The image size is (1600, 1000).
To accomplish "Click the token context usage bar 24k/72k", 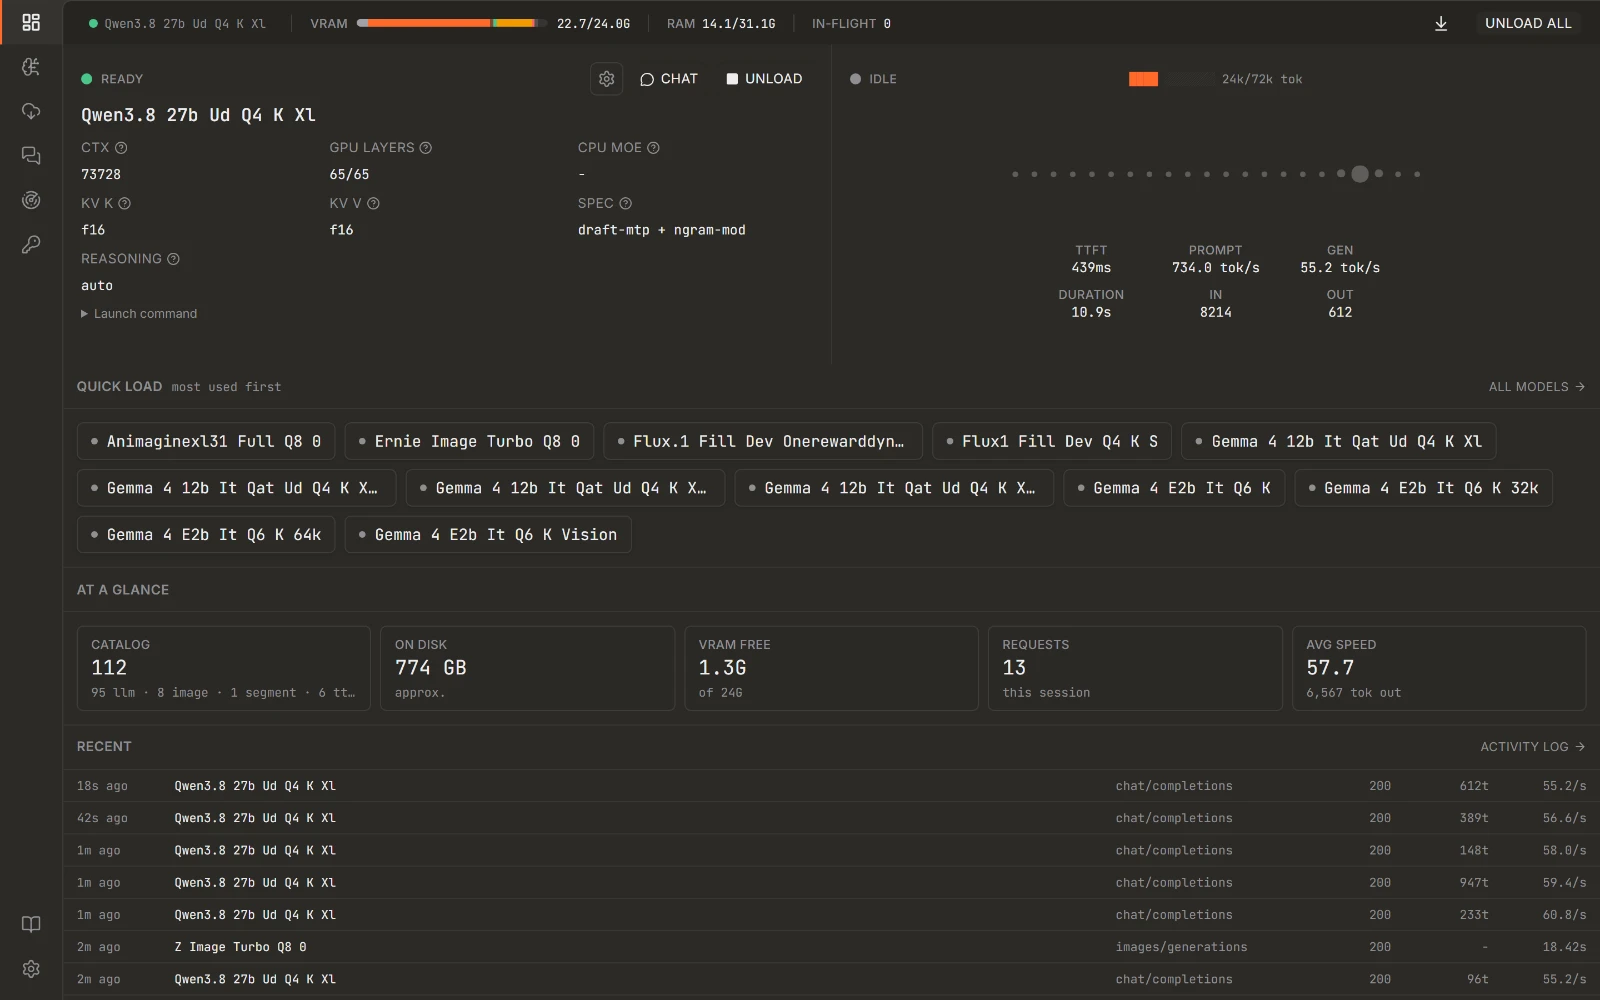I will pos(1171,79).
